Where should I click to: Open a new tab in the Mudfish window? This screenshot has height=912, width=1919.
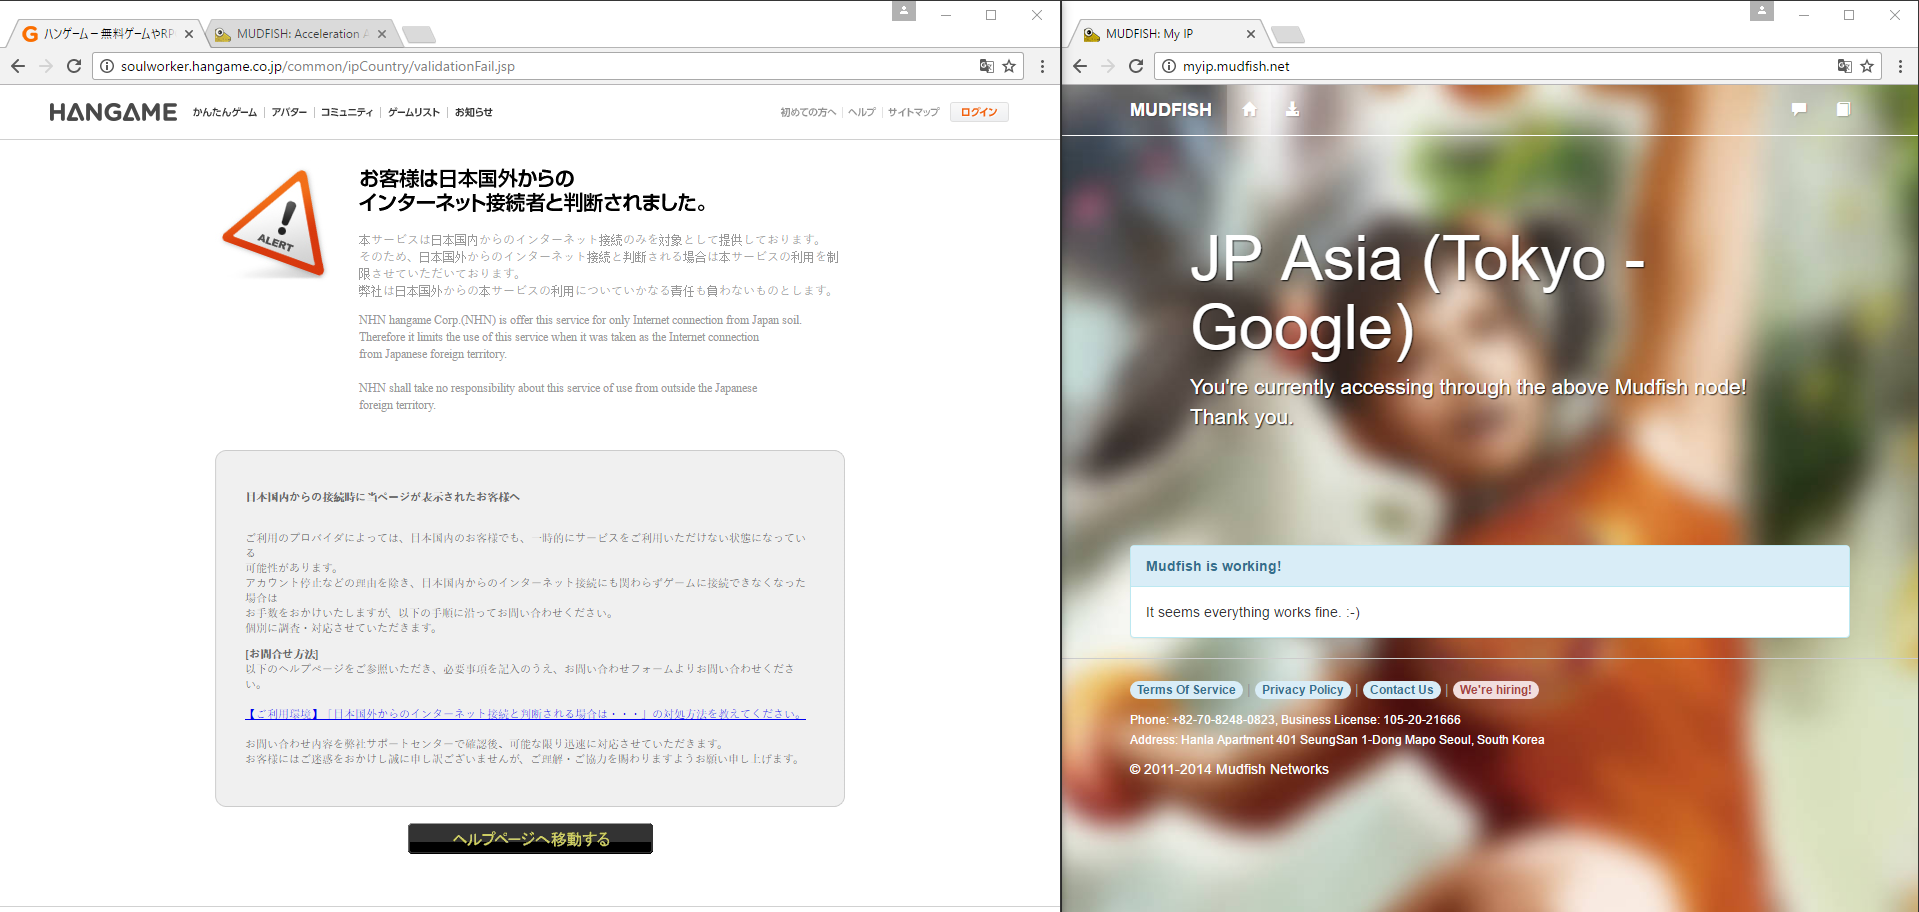(1288, 35)
